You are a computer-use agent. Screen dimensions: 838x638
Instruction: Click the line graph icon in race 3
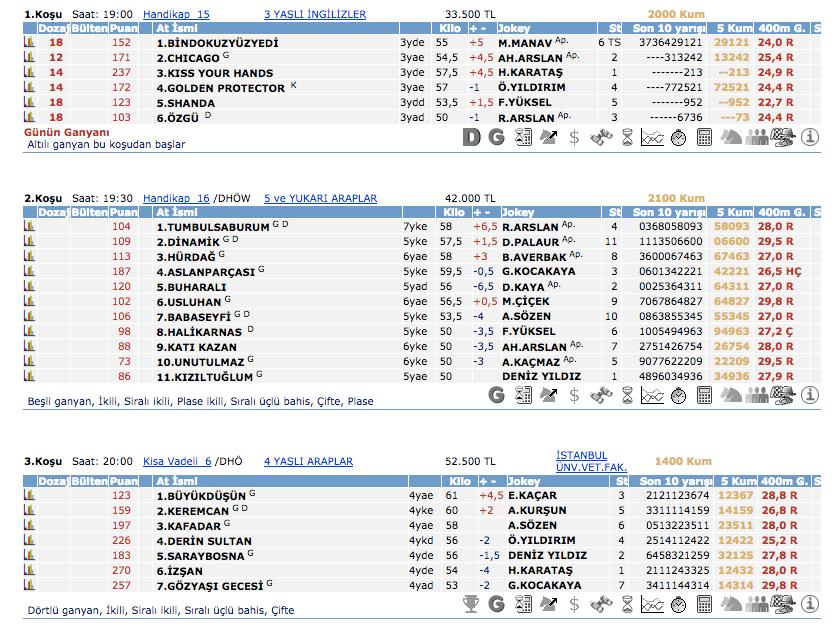pyautogui.click(x=652, y=603)
